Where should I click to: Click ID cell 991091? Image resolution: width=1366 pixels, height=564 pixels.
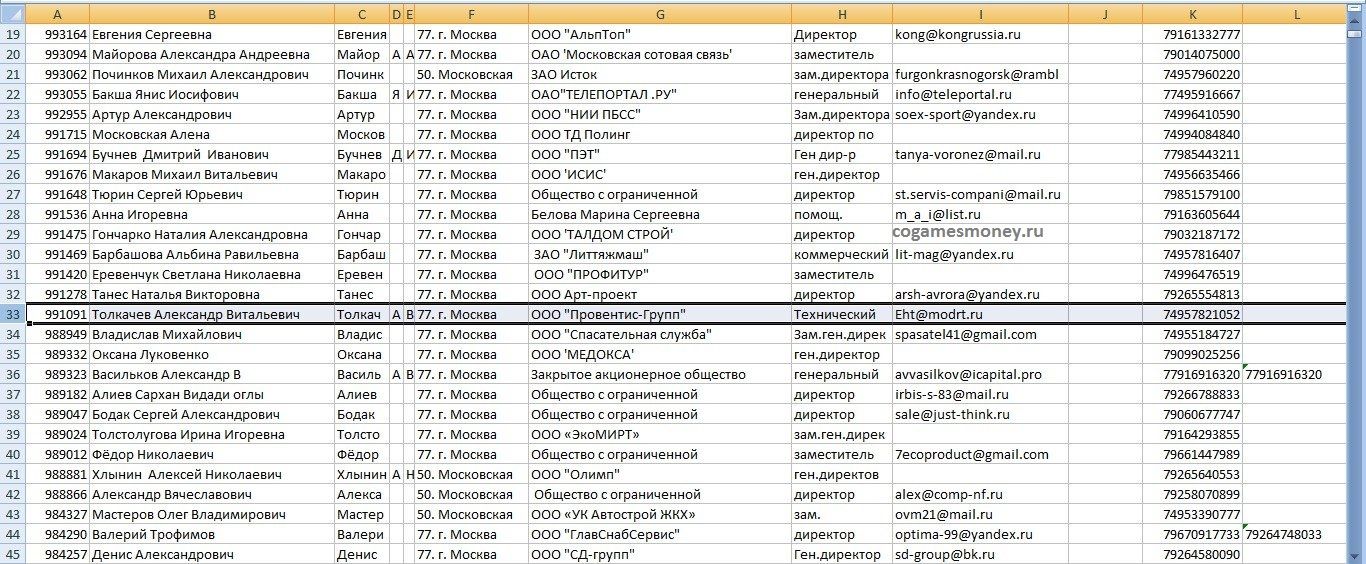point(57,314)
